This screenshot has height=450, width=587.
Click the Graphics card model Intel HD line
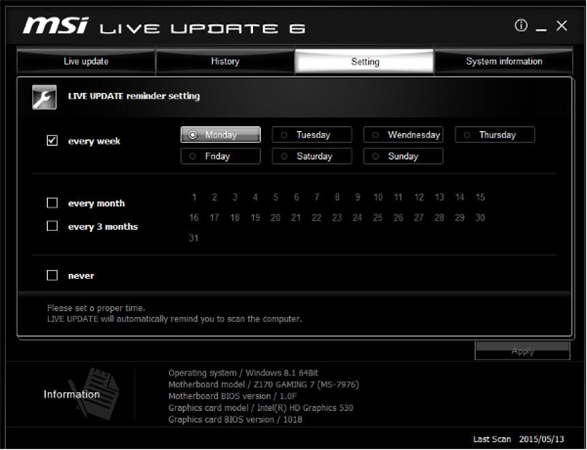(261, 408)
